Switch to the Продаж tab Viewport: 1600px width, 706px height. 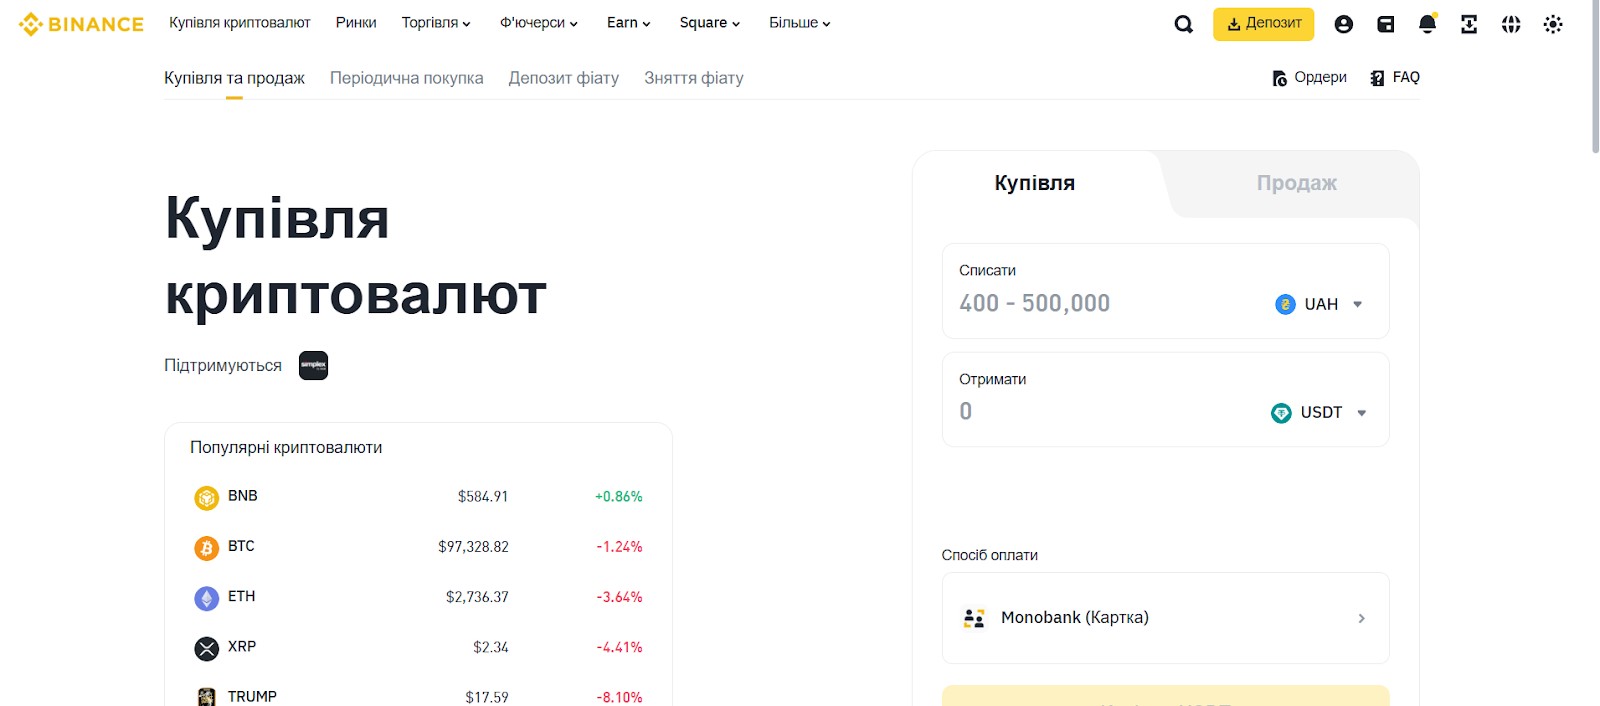[1297, 183]
